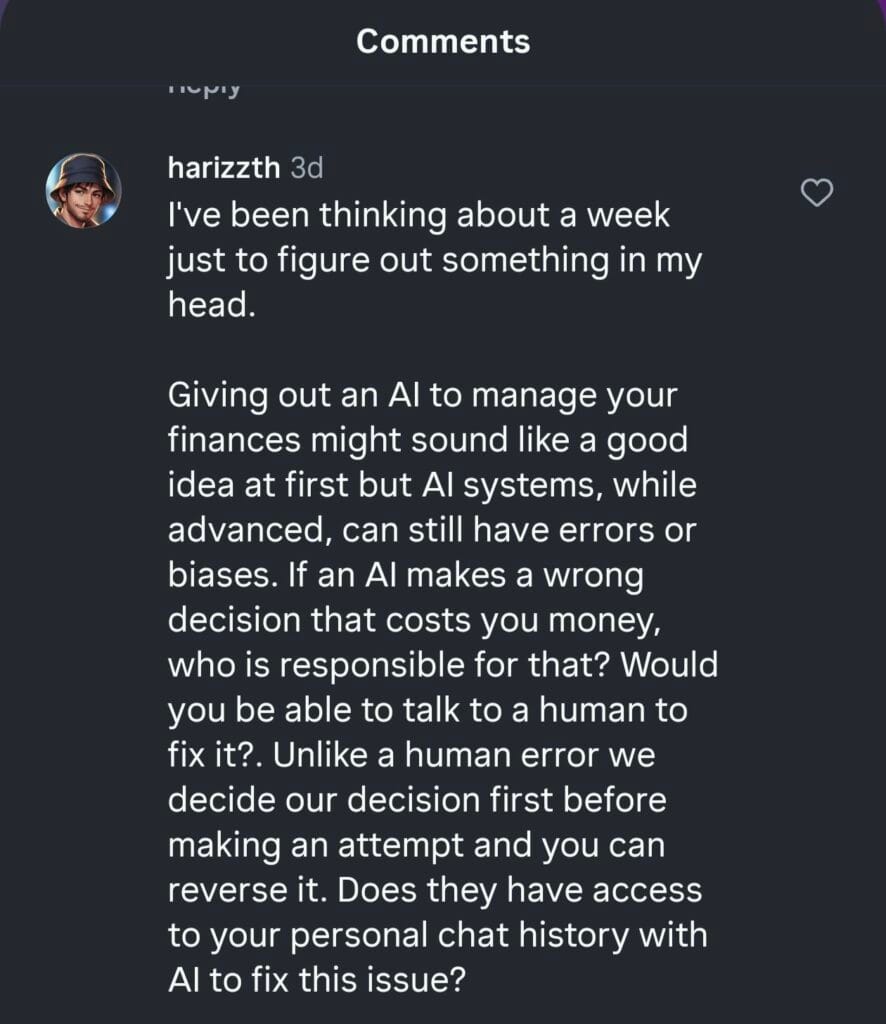Click the line "decide our decision first before"
The width and height of the screenshot is (886, 1024).
tap(416, 802)
